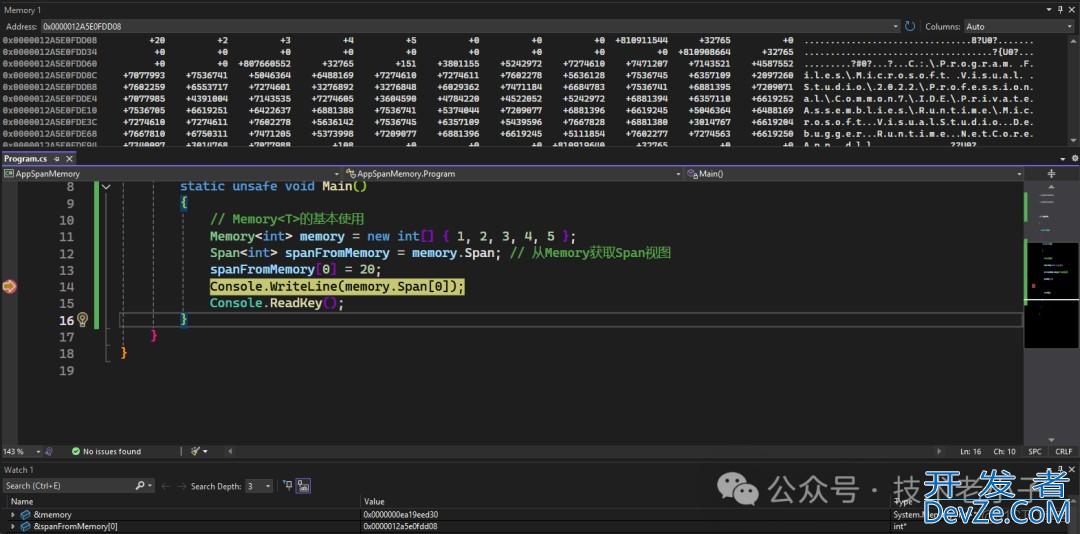
Task: Click the Watch 1 panel title
Action: coord(20,469)
